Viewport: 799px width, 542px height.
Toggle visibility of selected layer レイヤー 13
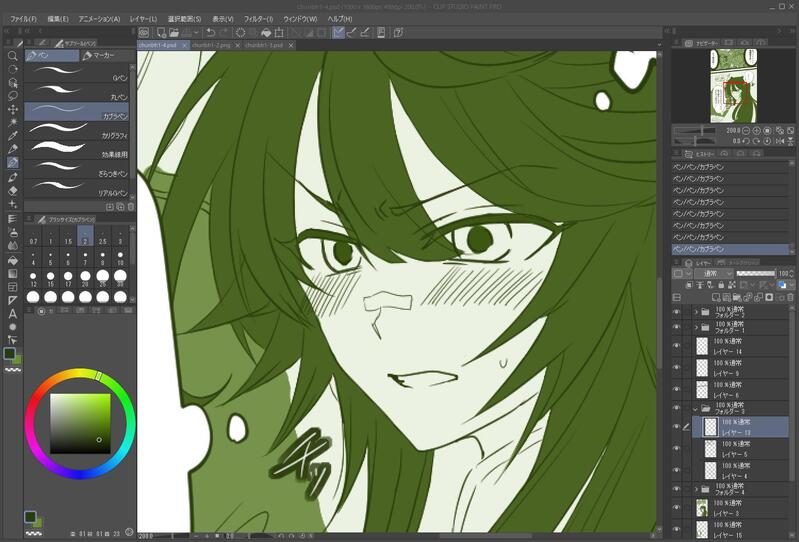(677, 427)
